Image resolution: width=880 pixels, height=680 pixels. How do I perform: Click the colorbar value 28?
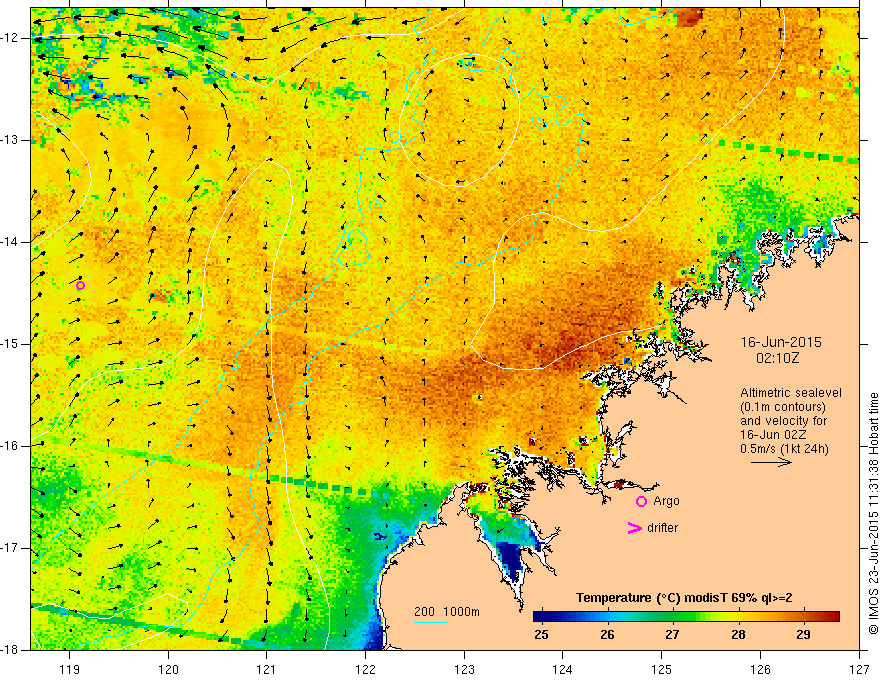click(x=738, y=635)
